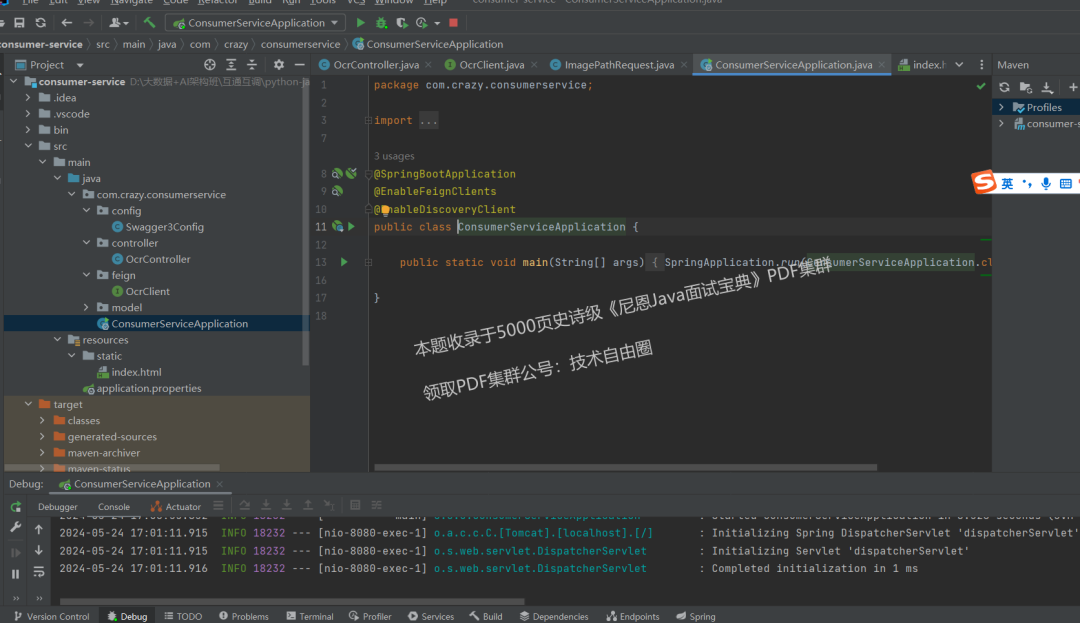Image resolution: width=1080 pixels, height=623 pixels.
Task: Expand the model package
Action: point(86,307)
